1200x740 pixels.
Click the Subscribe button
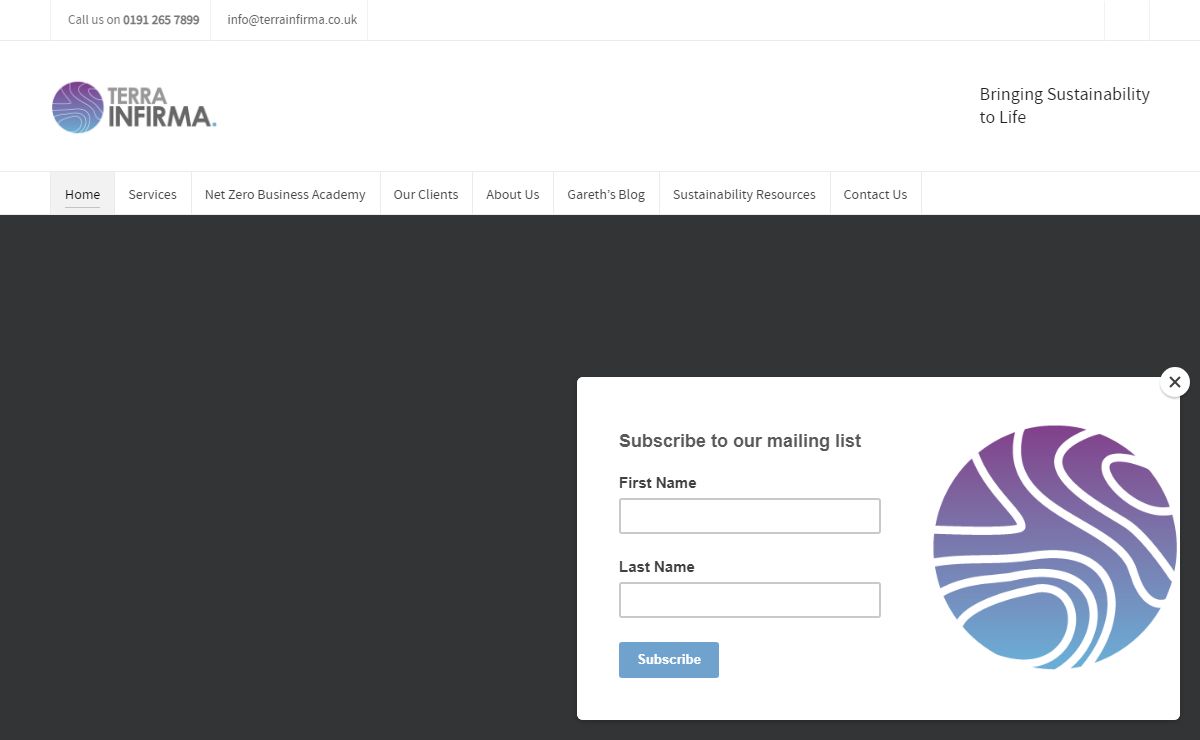click(669, 660)
